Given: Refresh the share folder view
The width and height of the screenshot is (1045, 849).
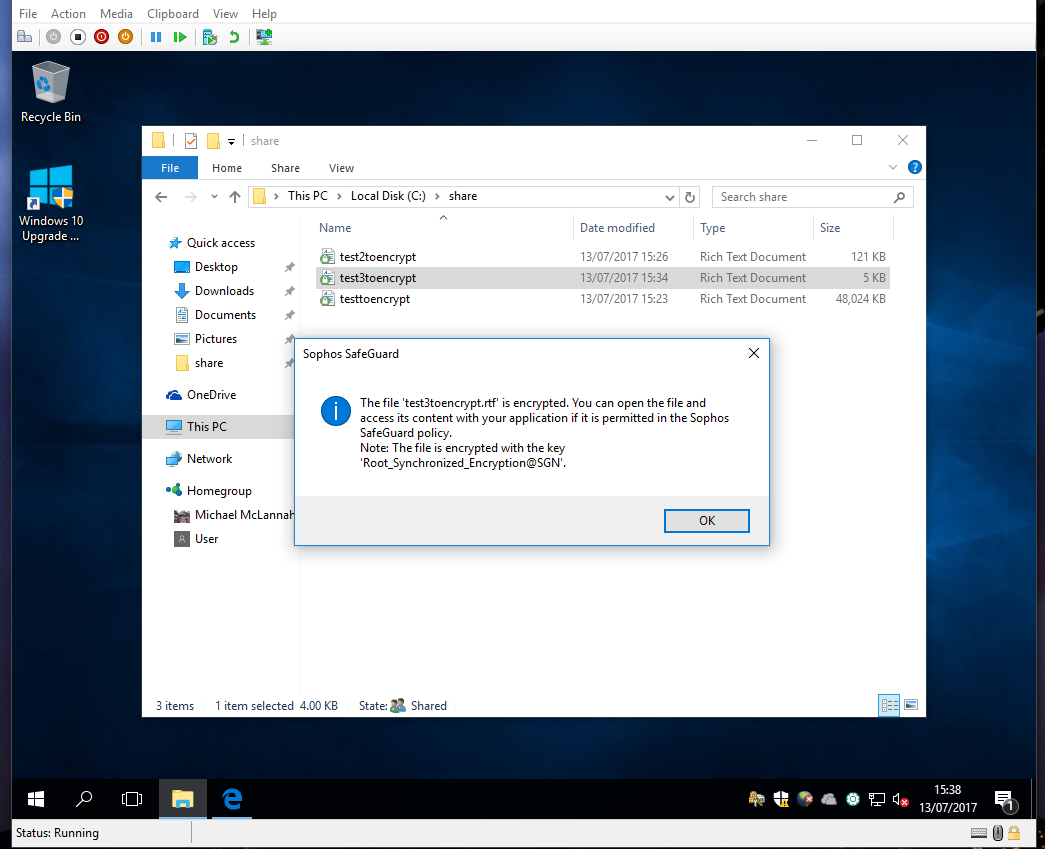Looking at the screenshot, I should coord(690,197).
